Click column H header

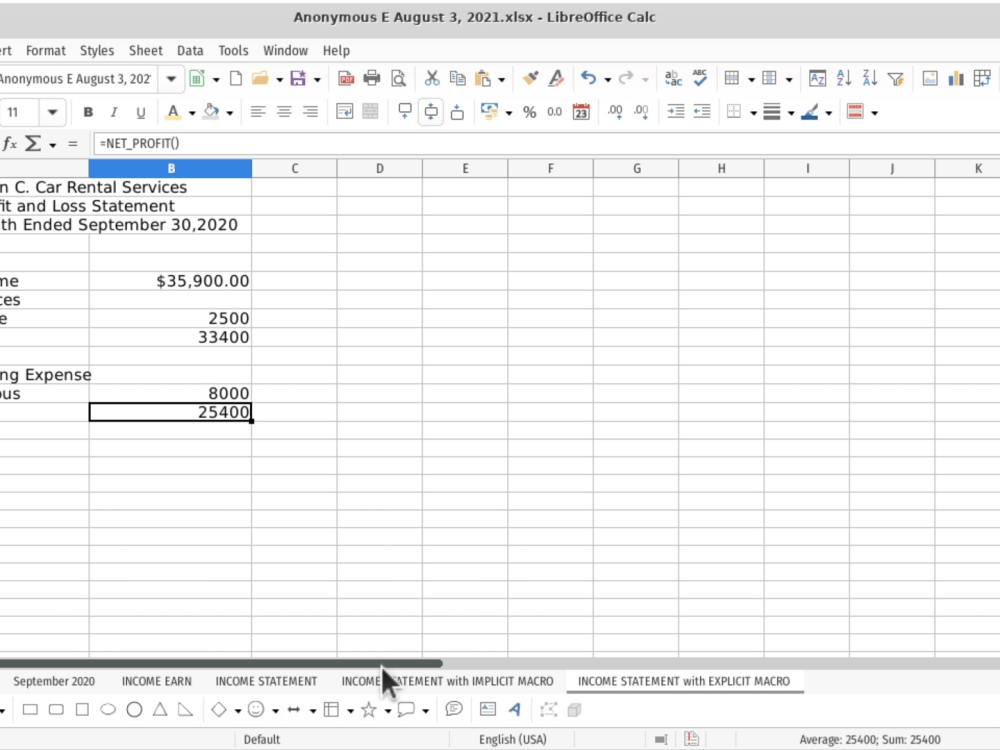[x=721, y=168]
